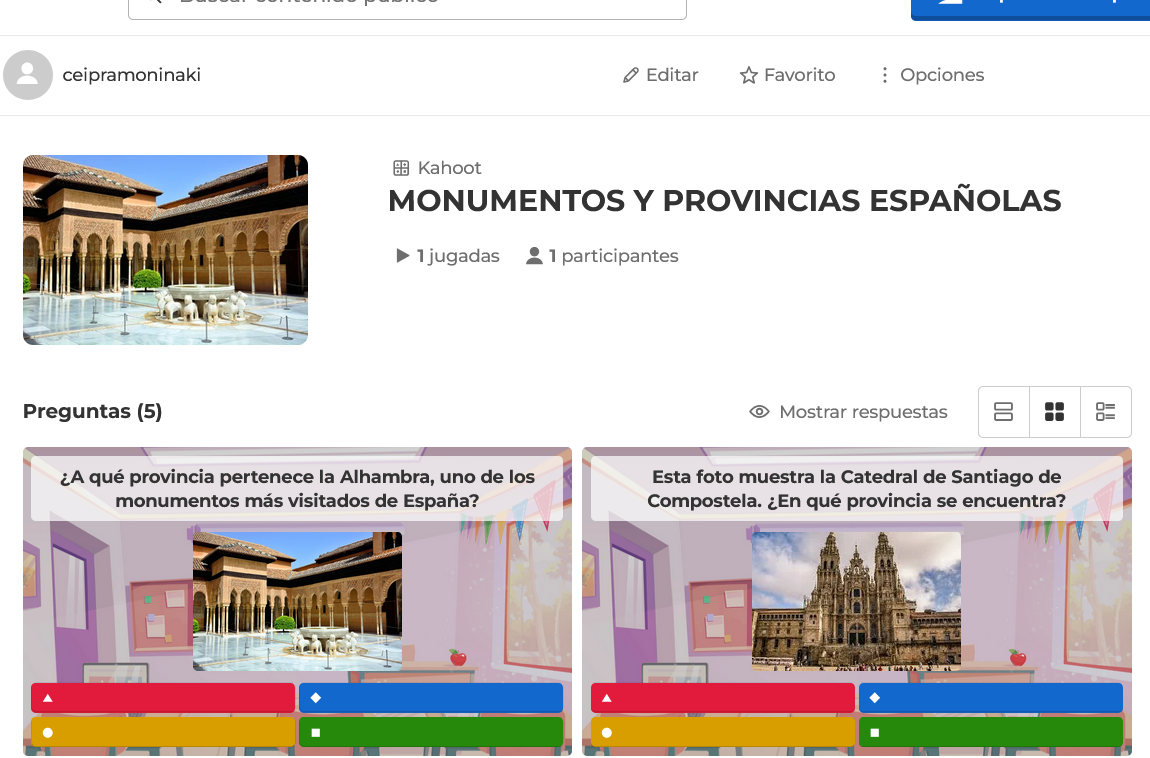Toggle this kahoot as favorite
1150x758 pixels.
pos(786,74)
